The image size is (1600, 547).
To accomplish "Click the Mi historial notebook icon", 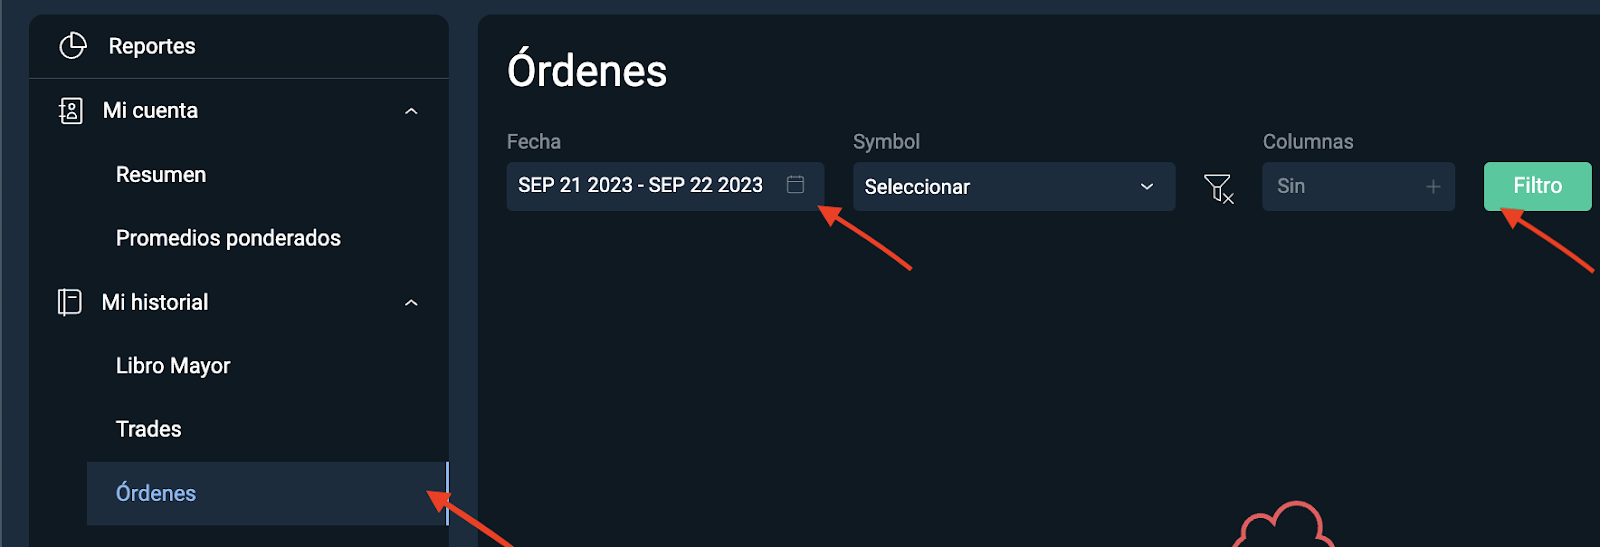I will click(x=69, y=302).
